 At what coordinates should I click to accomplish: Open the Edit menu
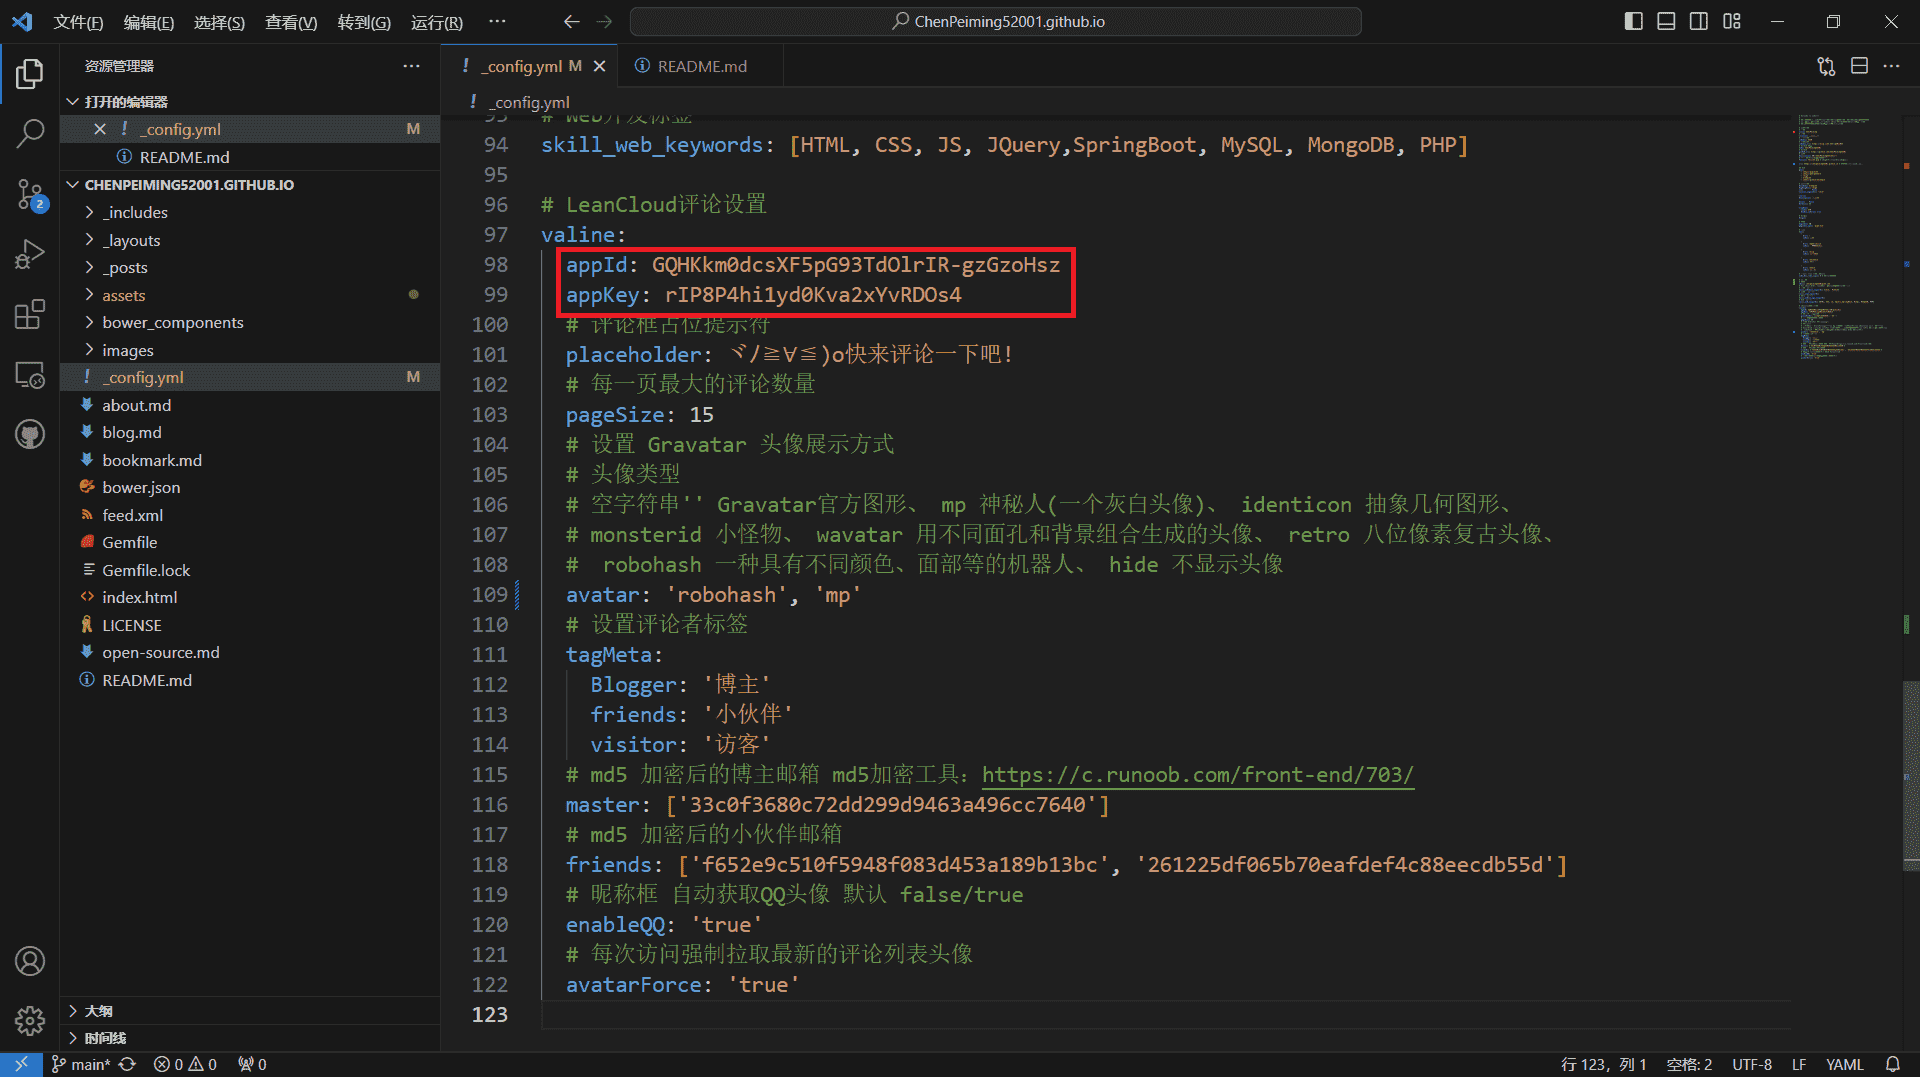coord(148,22)
